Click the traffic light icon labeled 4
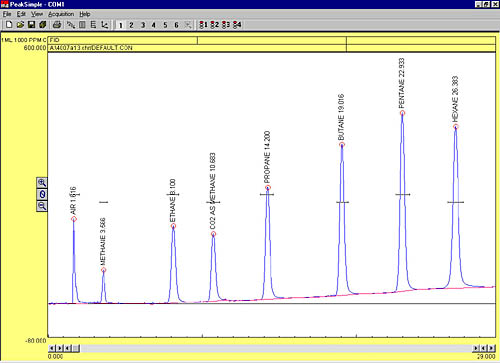The height and width of the screenshot is (363, 500). point(237,25)
